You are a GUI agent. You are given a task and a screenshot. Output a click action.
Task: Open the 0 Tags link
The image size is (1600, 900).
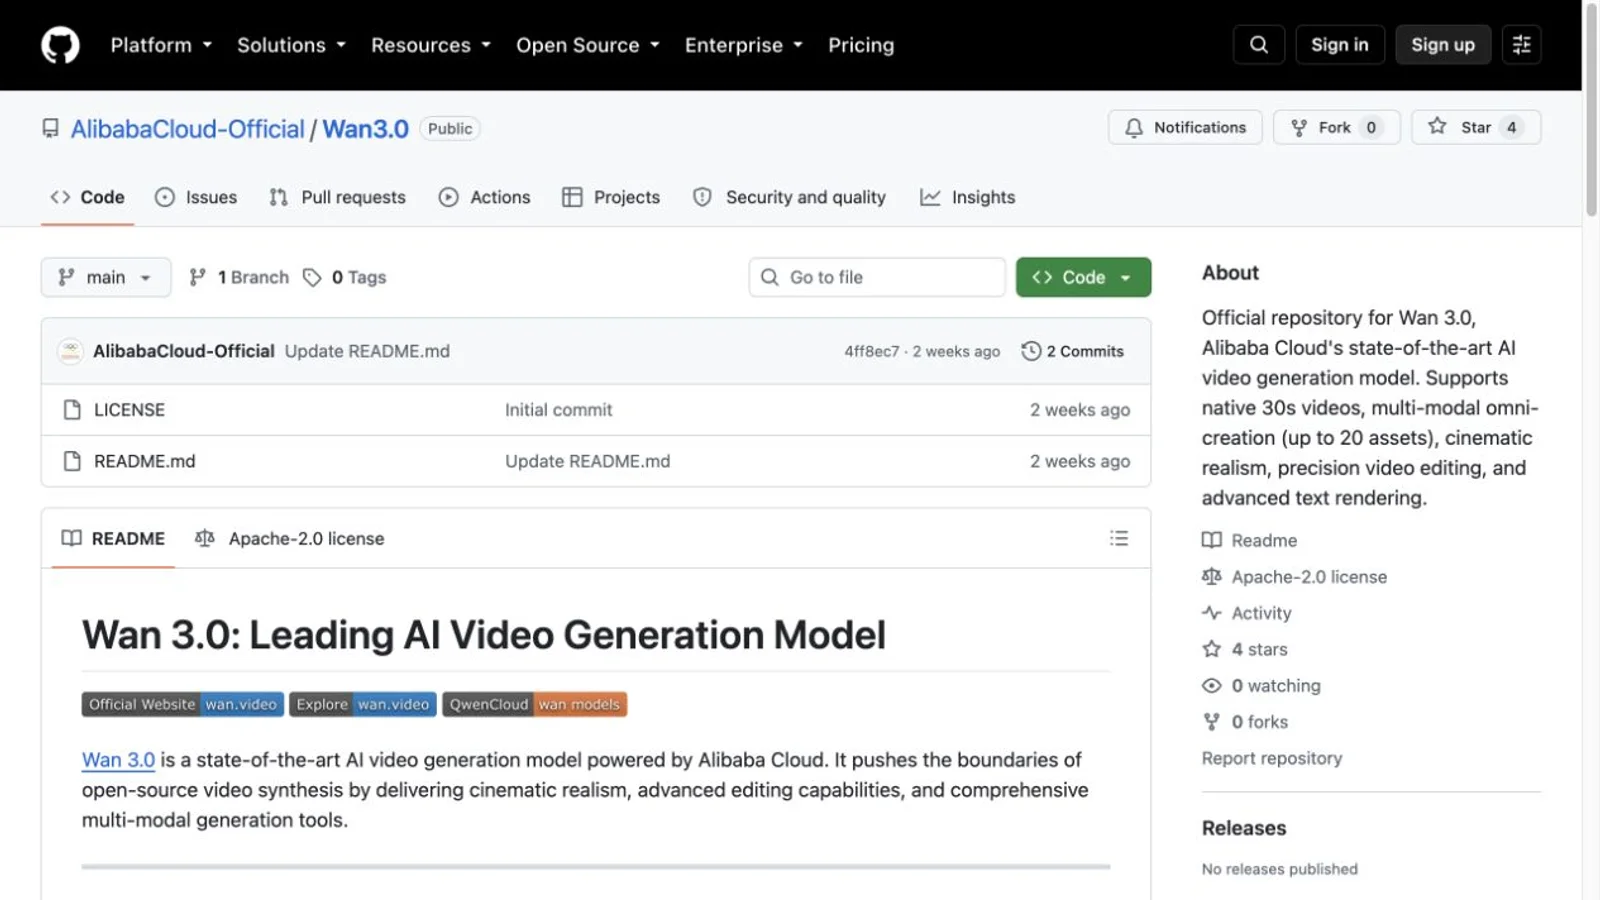click(x=345, y=277)
